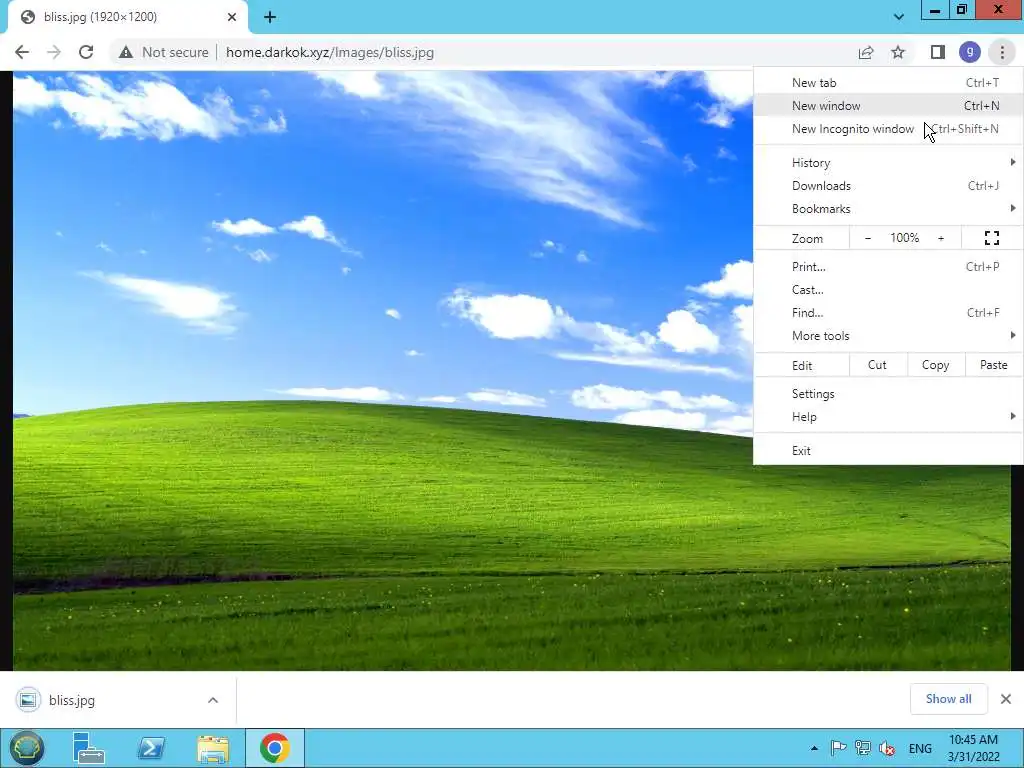Screen dimensions: 1024x768
Task: Click the network tray icon
Action: (x=863, y=748)
